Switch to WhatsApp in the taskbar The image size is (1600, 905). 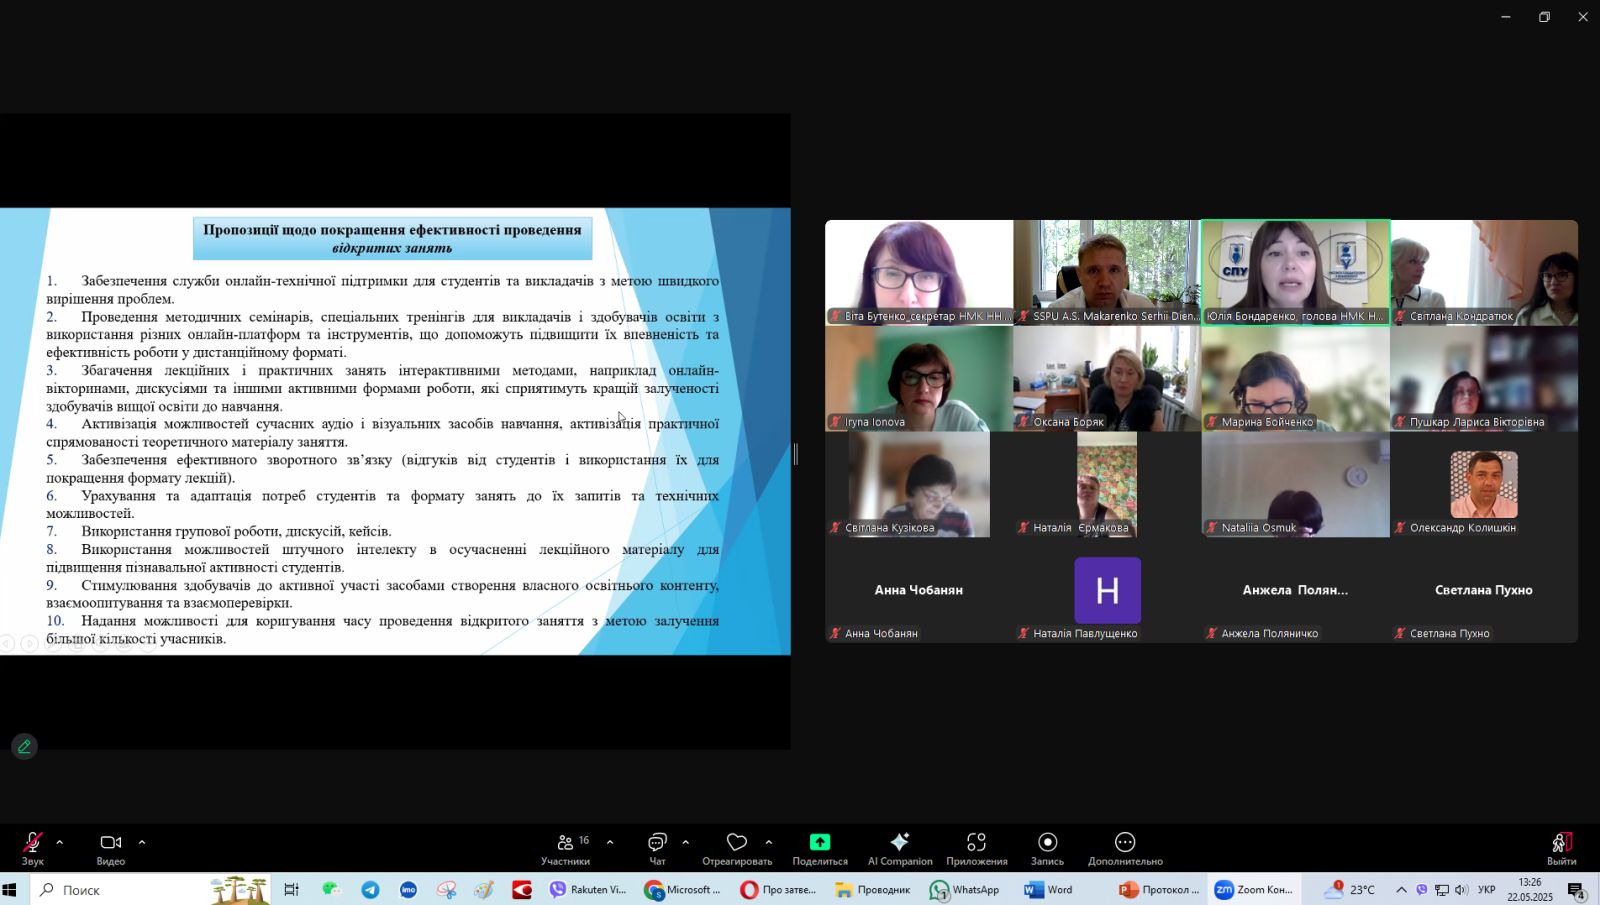(965, 890)
